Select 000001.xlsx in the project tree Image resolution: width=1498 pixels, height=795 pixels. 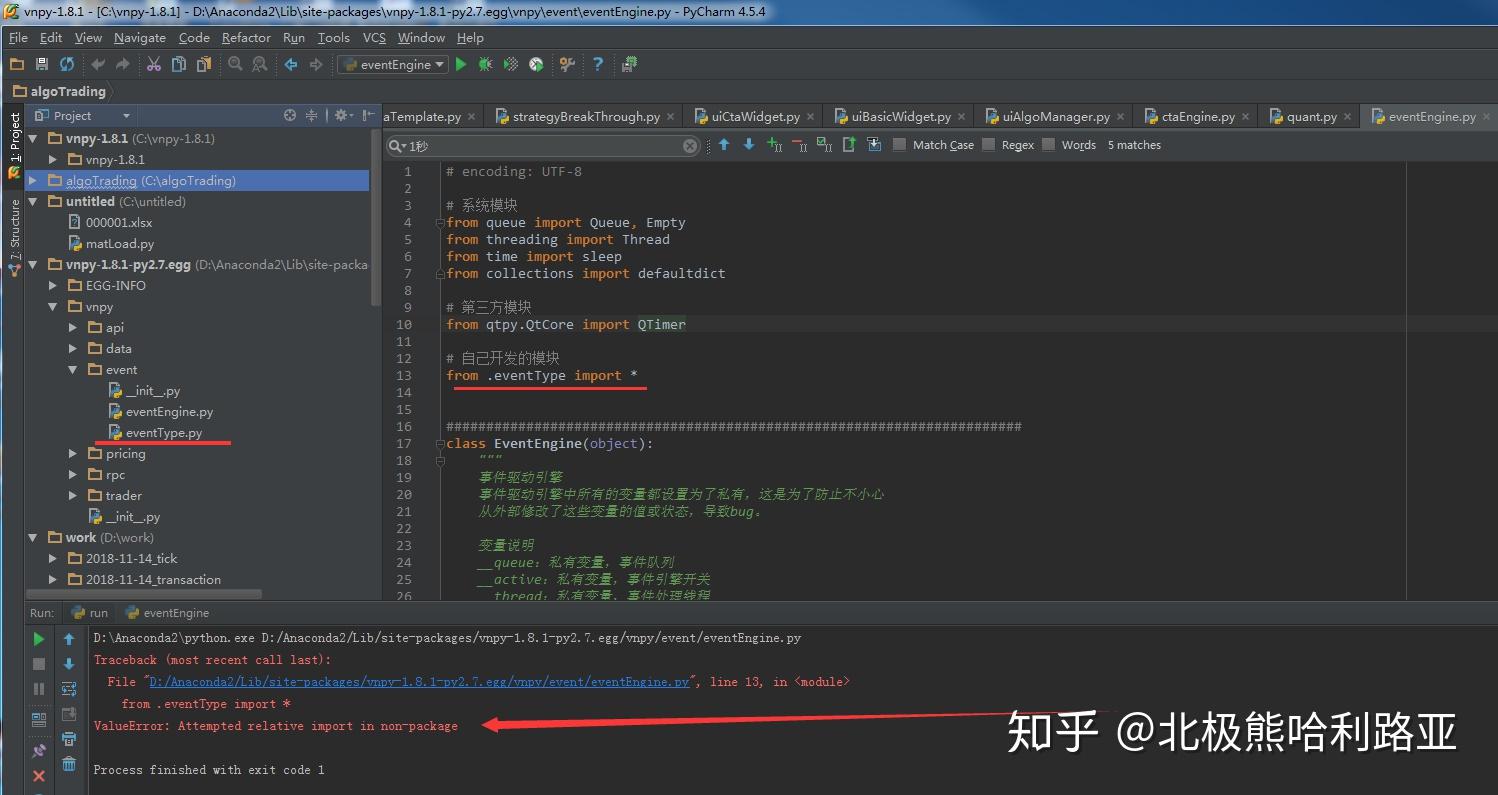118,223
